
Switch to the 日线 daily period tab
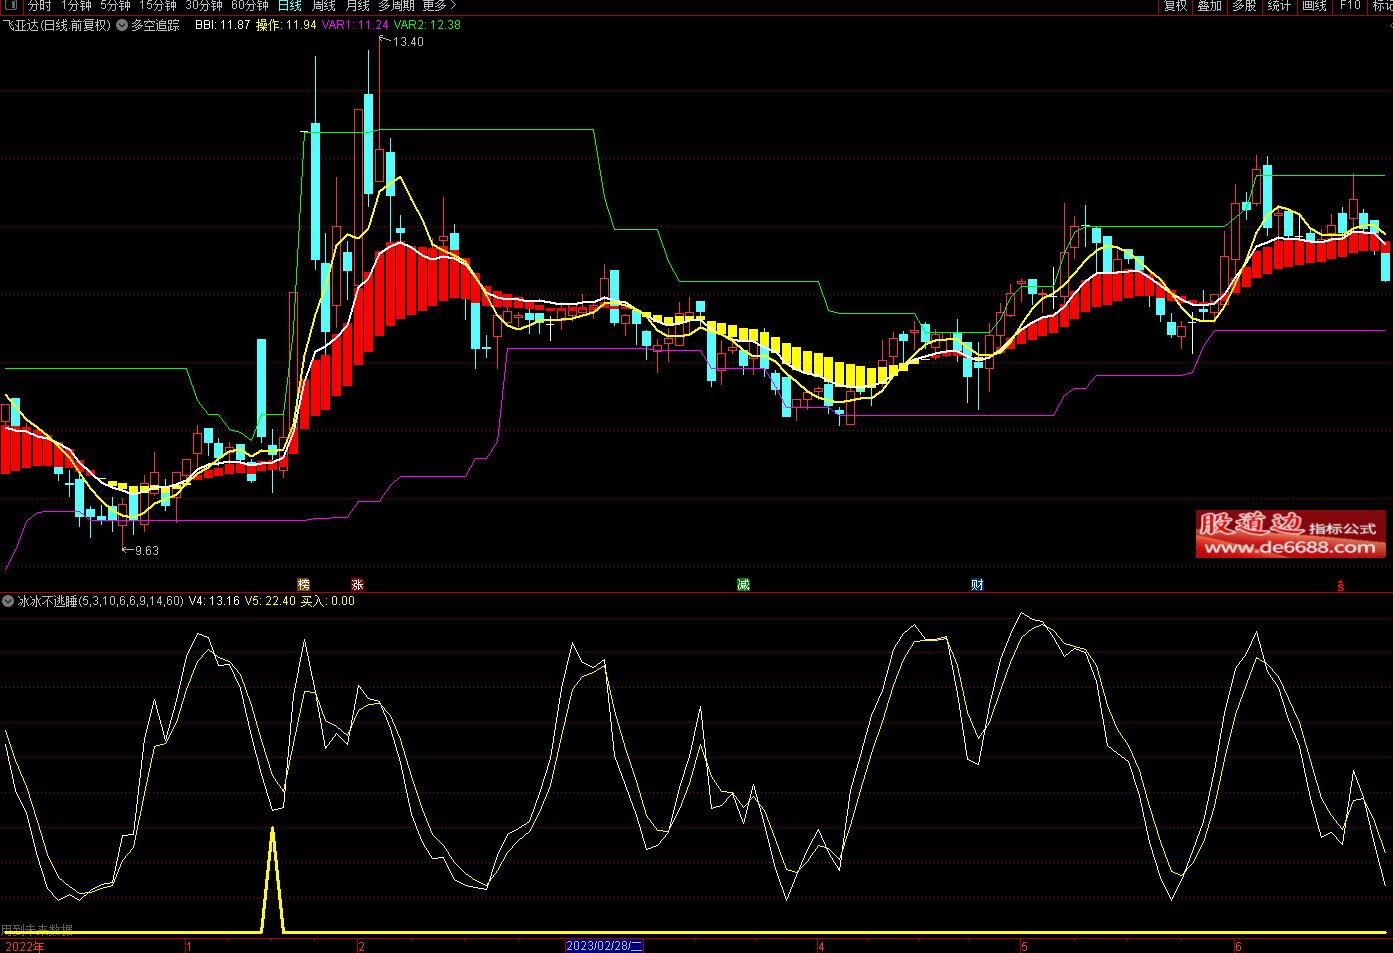[x=289, y=6]
